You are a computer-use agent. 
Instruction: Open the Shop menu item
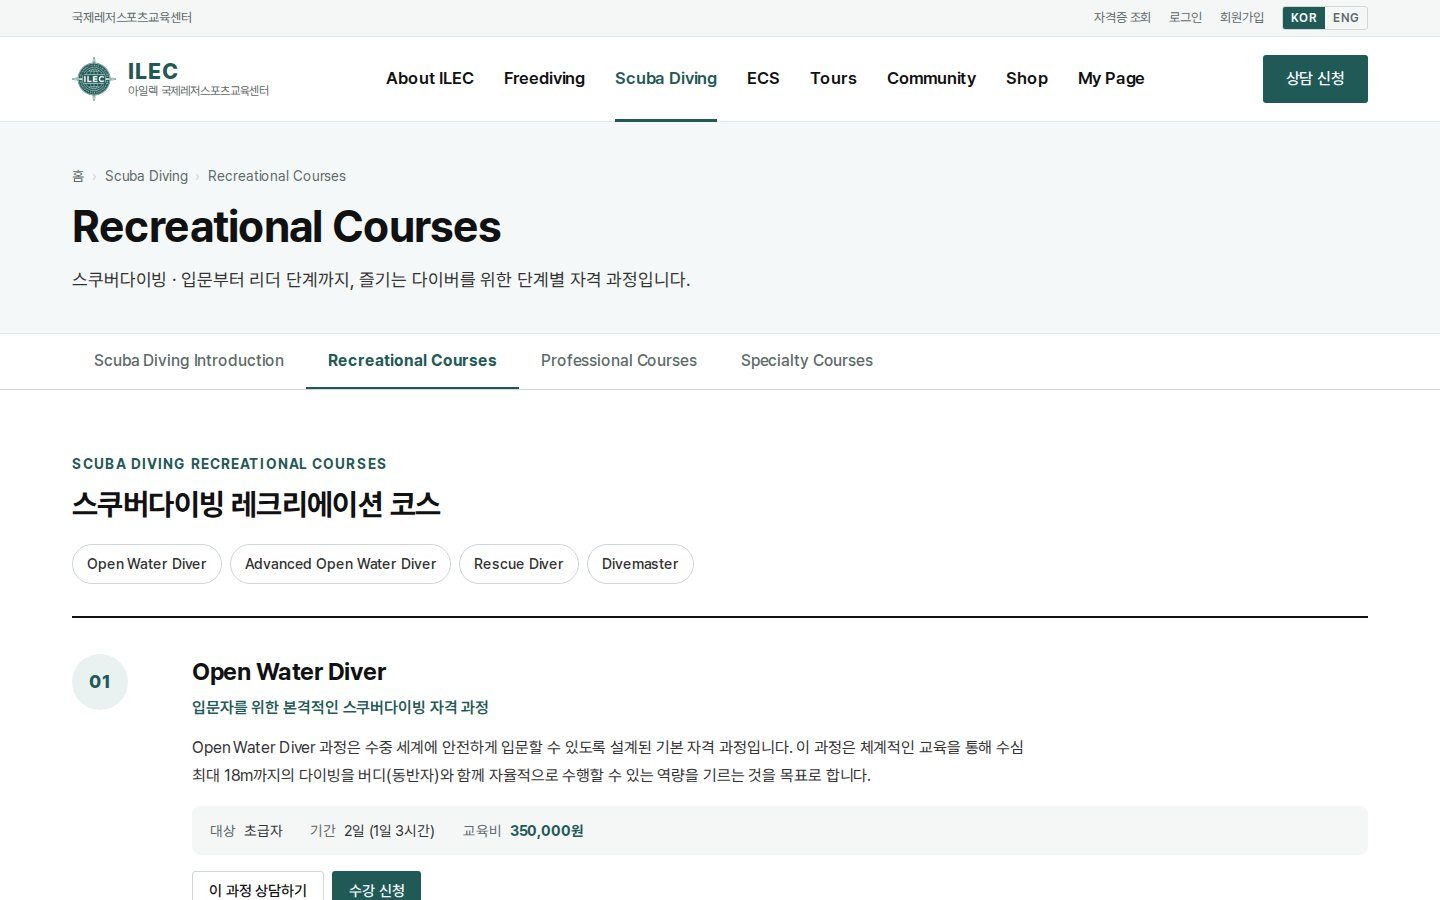tap(1027, 78)
